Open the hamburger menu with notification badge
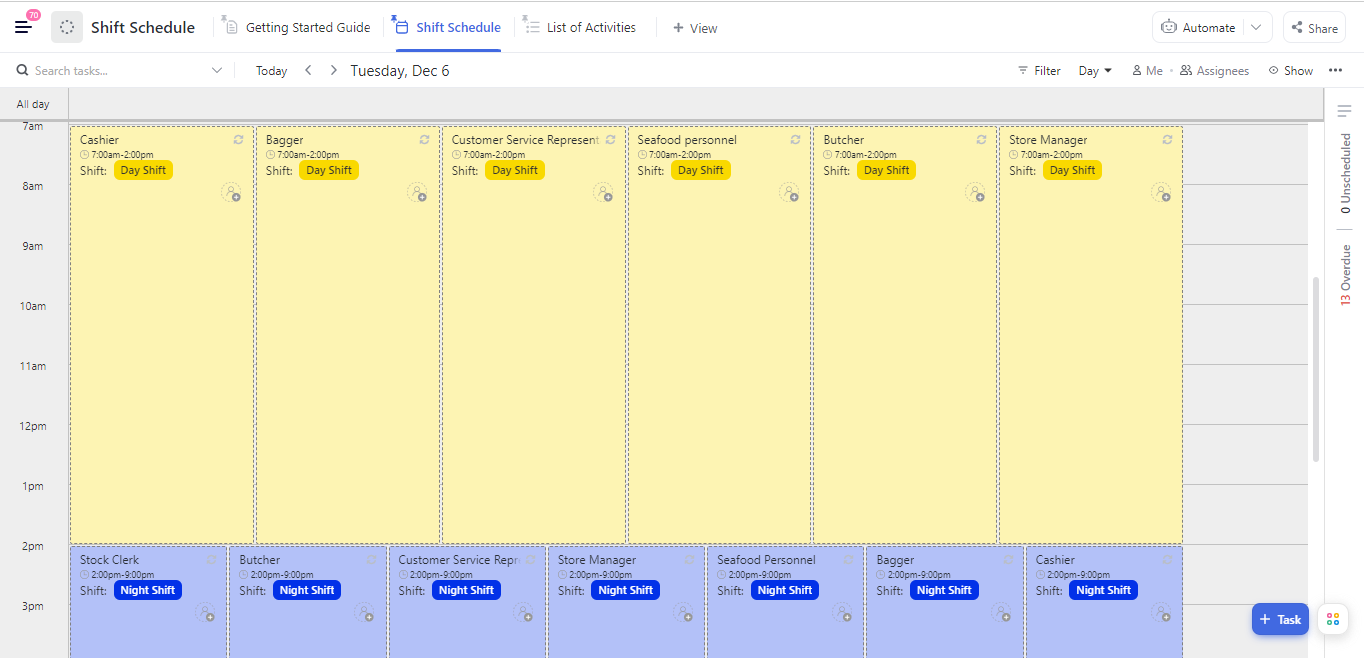 coord(24,27)
